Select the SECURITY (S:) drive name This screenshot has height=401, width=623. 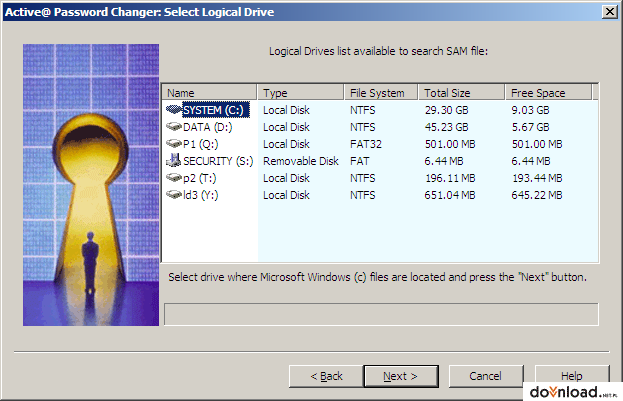[x=218, y=161]
